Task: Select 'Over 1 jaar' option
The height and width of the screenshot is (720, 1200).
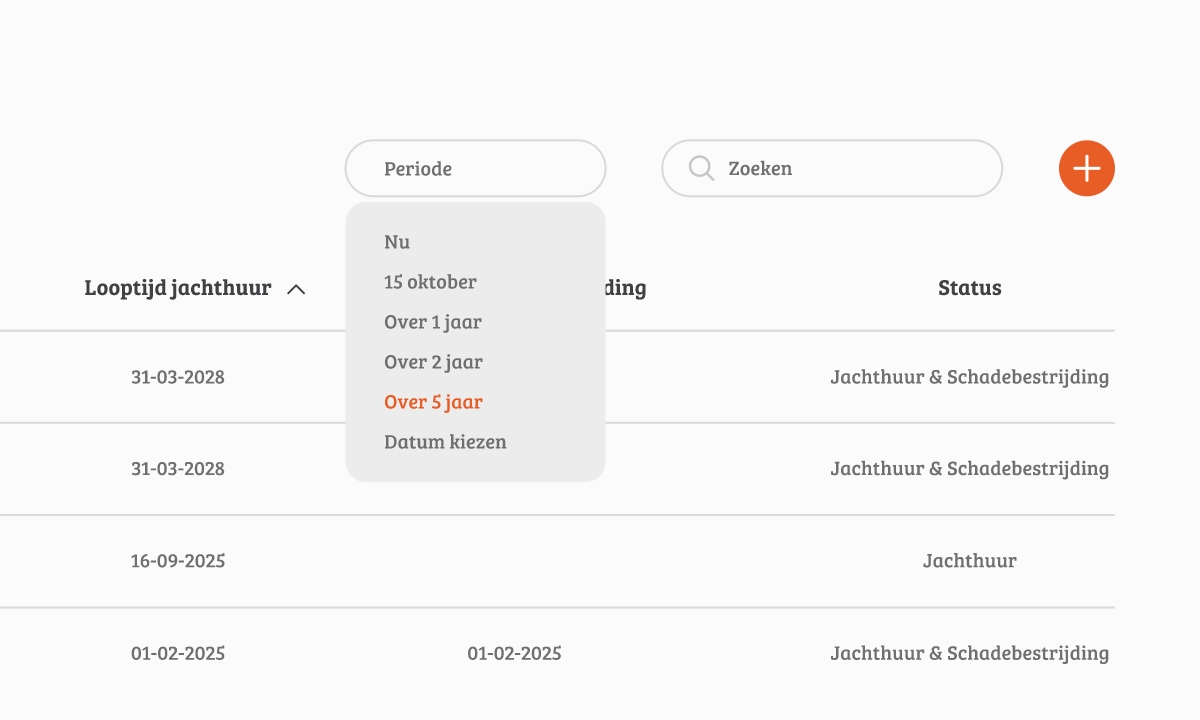Action: coord(433,322)
